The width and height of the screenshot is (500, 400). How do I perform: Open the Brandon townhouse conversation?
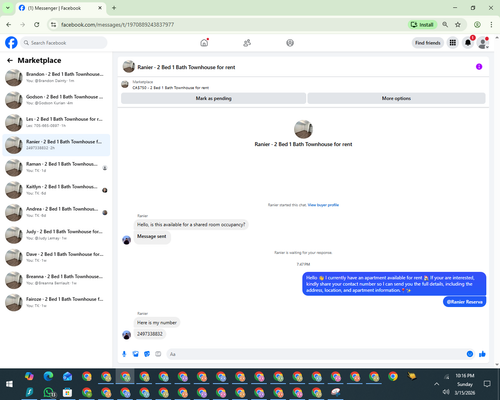(x=56, y=77)
